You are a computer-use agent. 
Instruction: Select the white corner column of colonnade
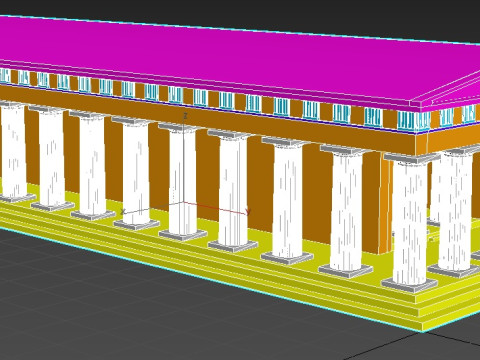point(410,222)
